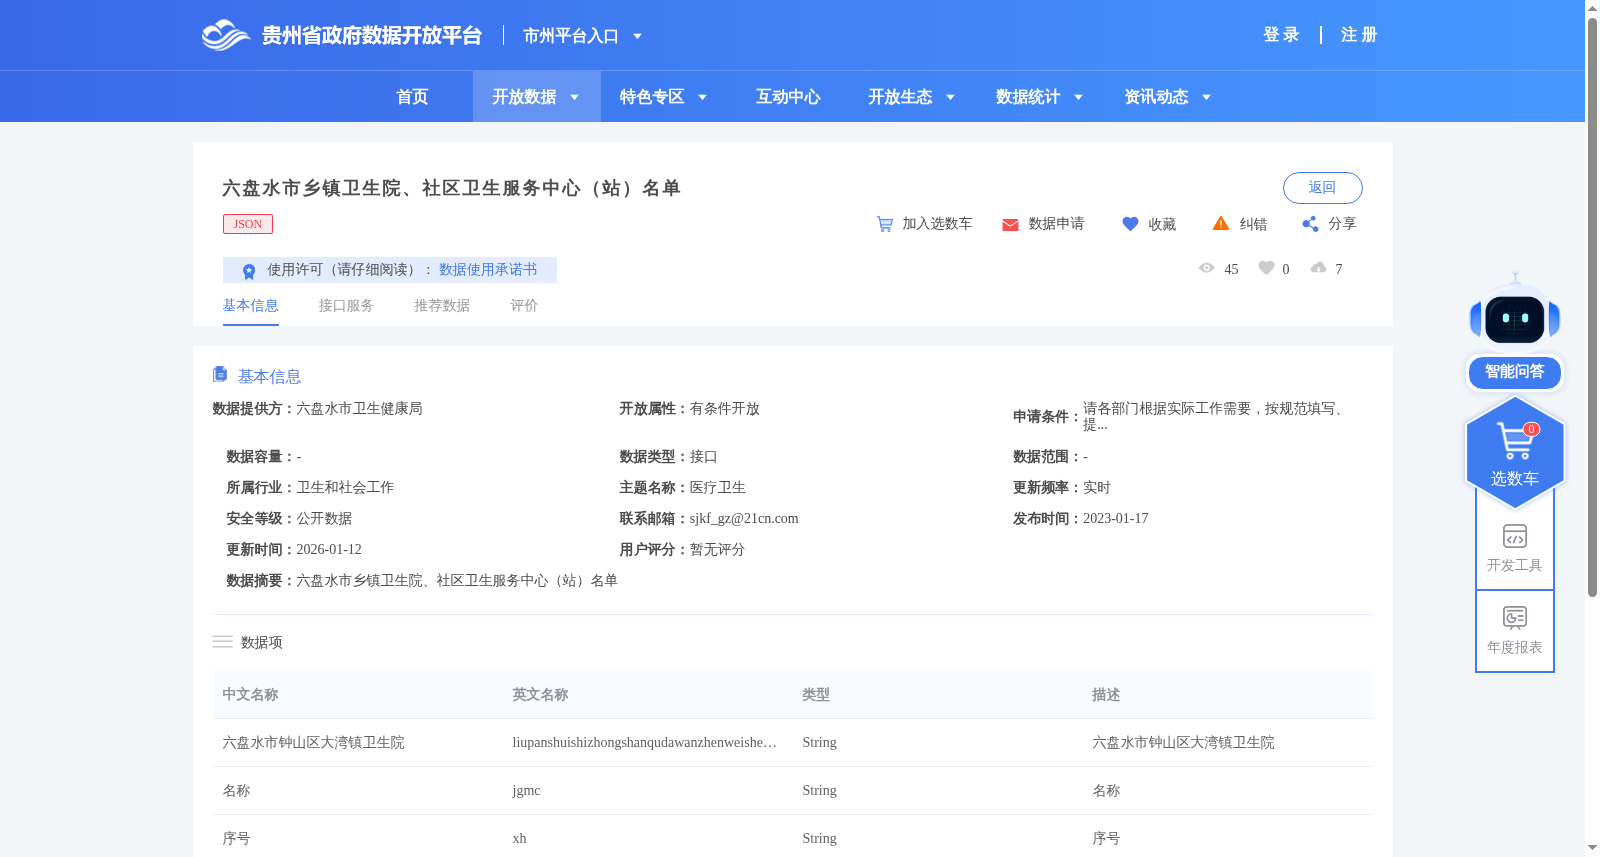Click the 数据申请 text

pyautogui.click(x=1056, y=224)
